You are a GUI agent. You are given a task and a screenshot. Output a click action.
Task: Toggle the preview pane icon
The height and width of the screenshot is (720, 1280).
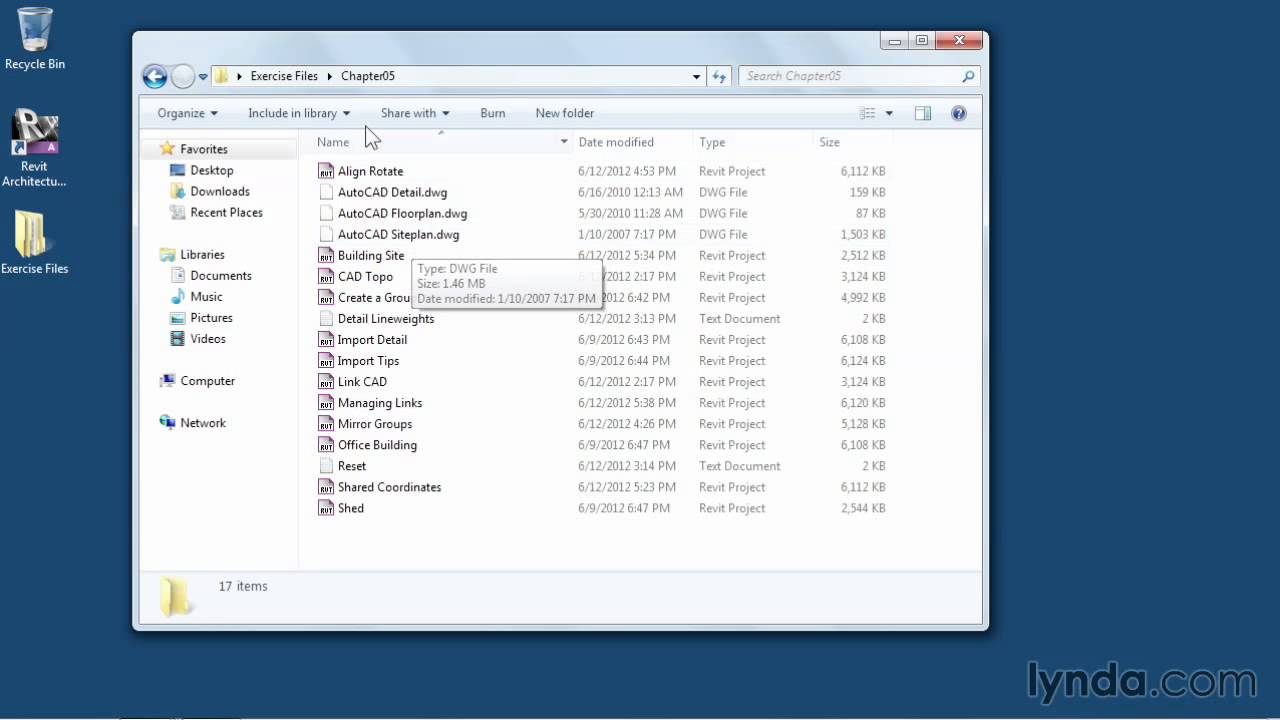923,113
